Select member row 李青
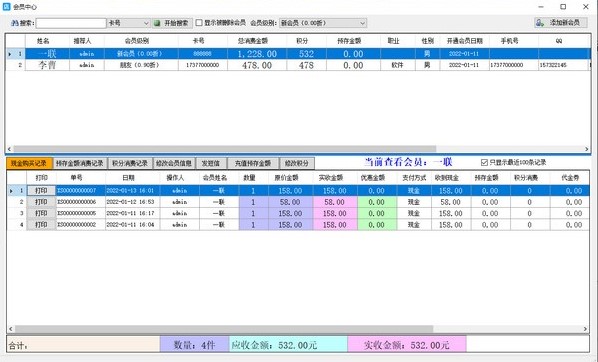This screenshot has height=362, width=598. pos(297,65)
